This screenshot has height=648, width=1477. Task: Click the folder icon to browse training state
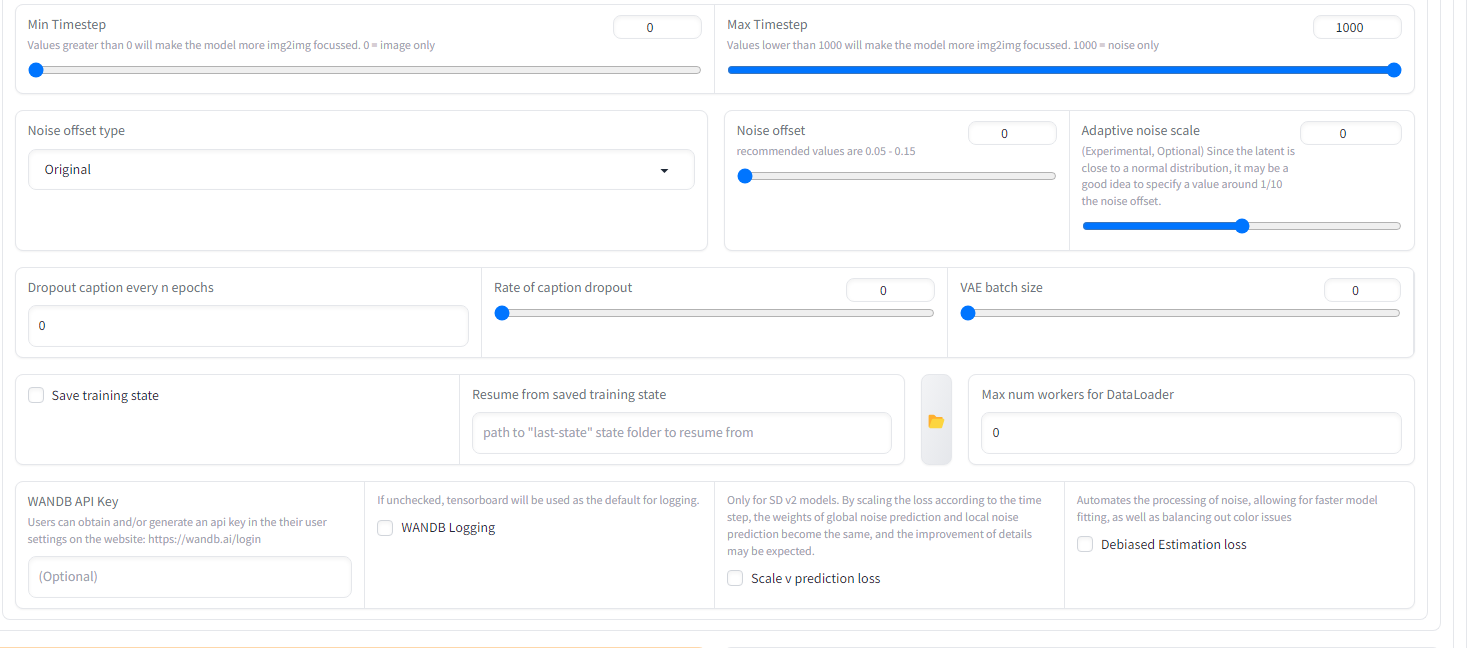936,421
